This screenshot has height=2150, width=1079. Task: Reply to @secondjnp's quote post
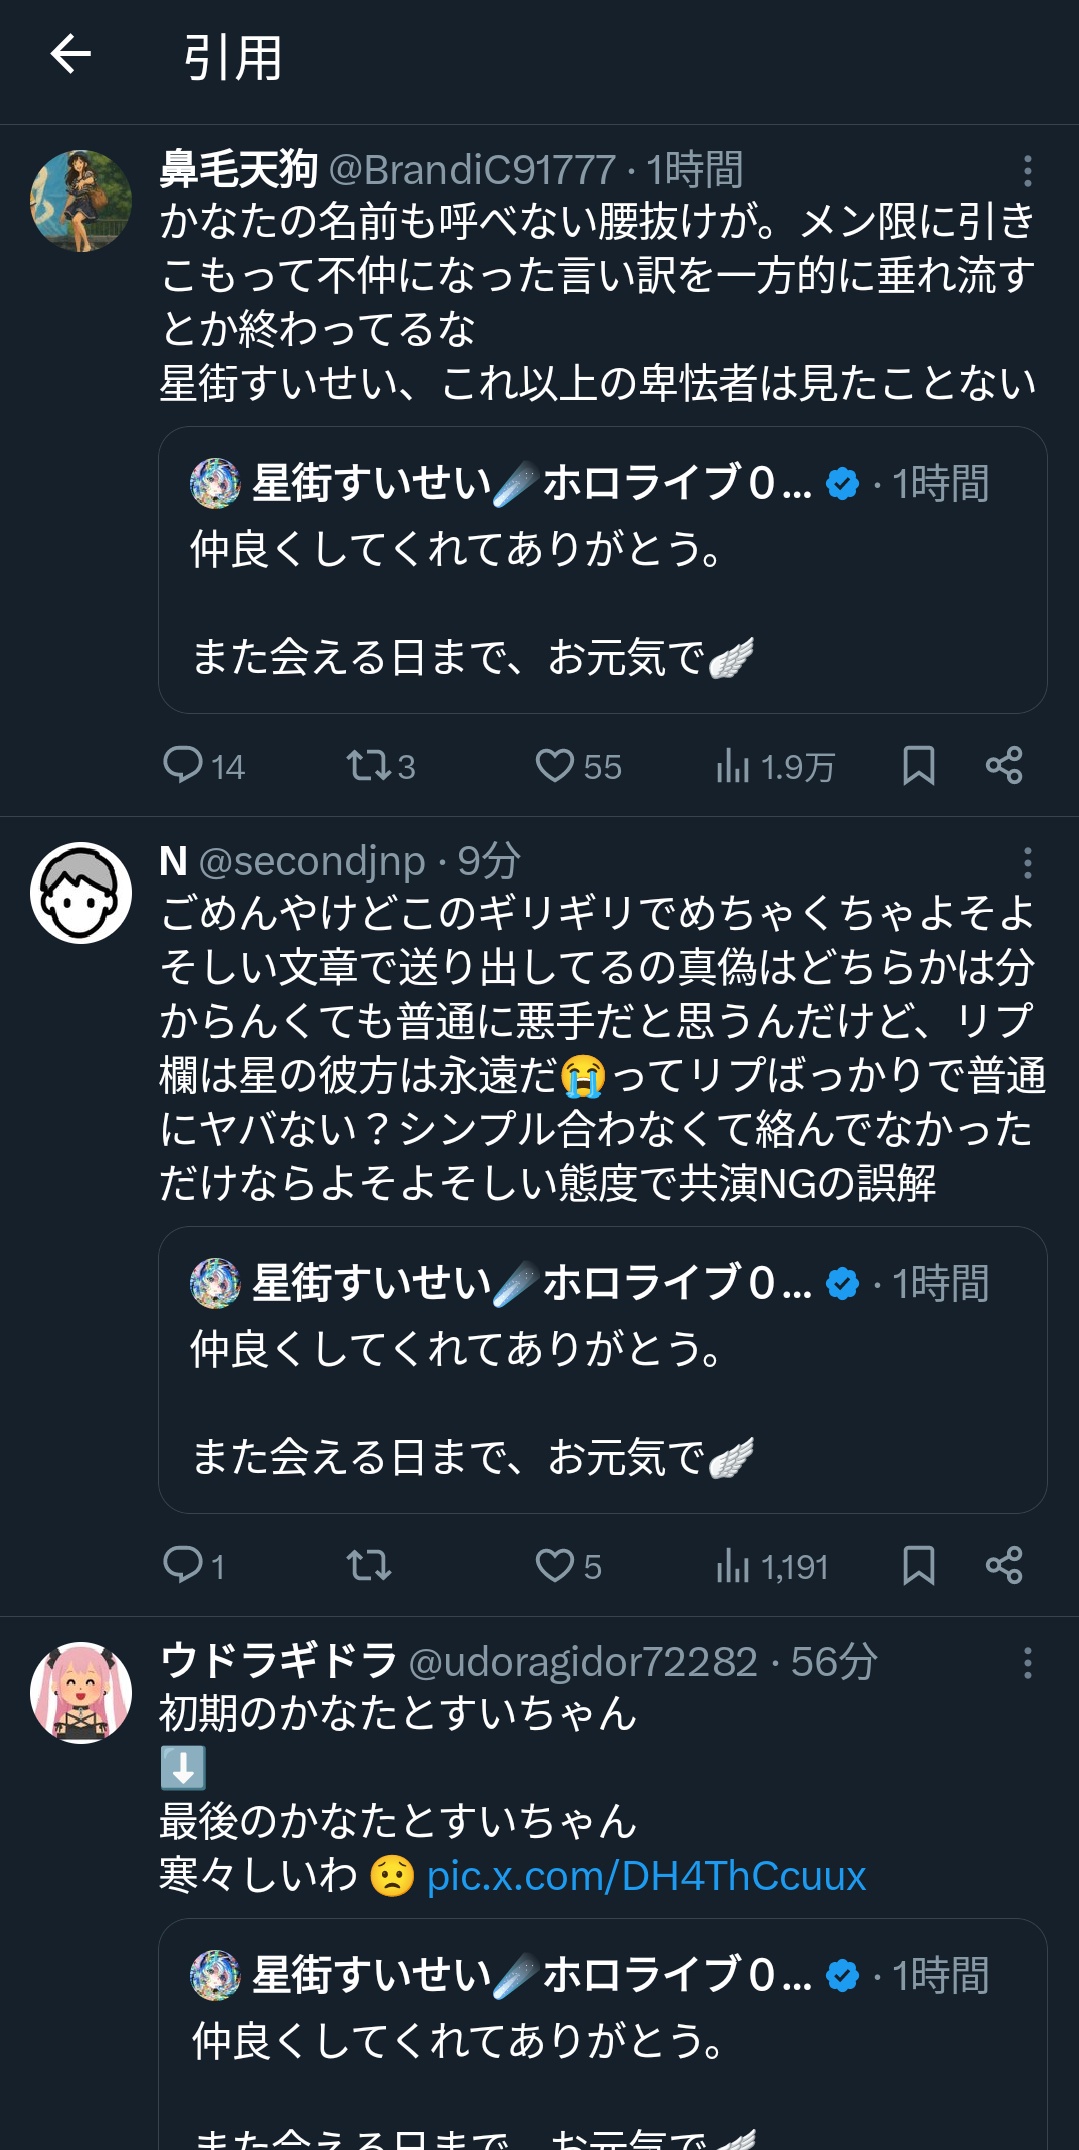coord(184,1565)
